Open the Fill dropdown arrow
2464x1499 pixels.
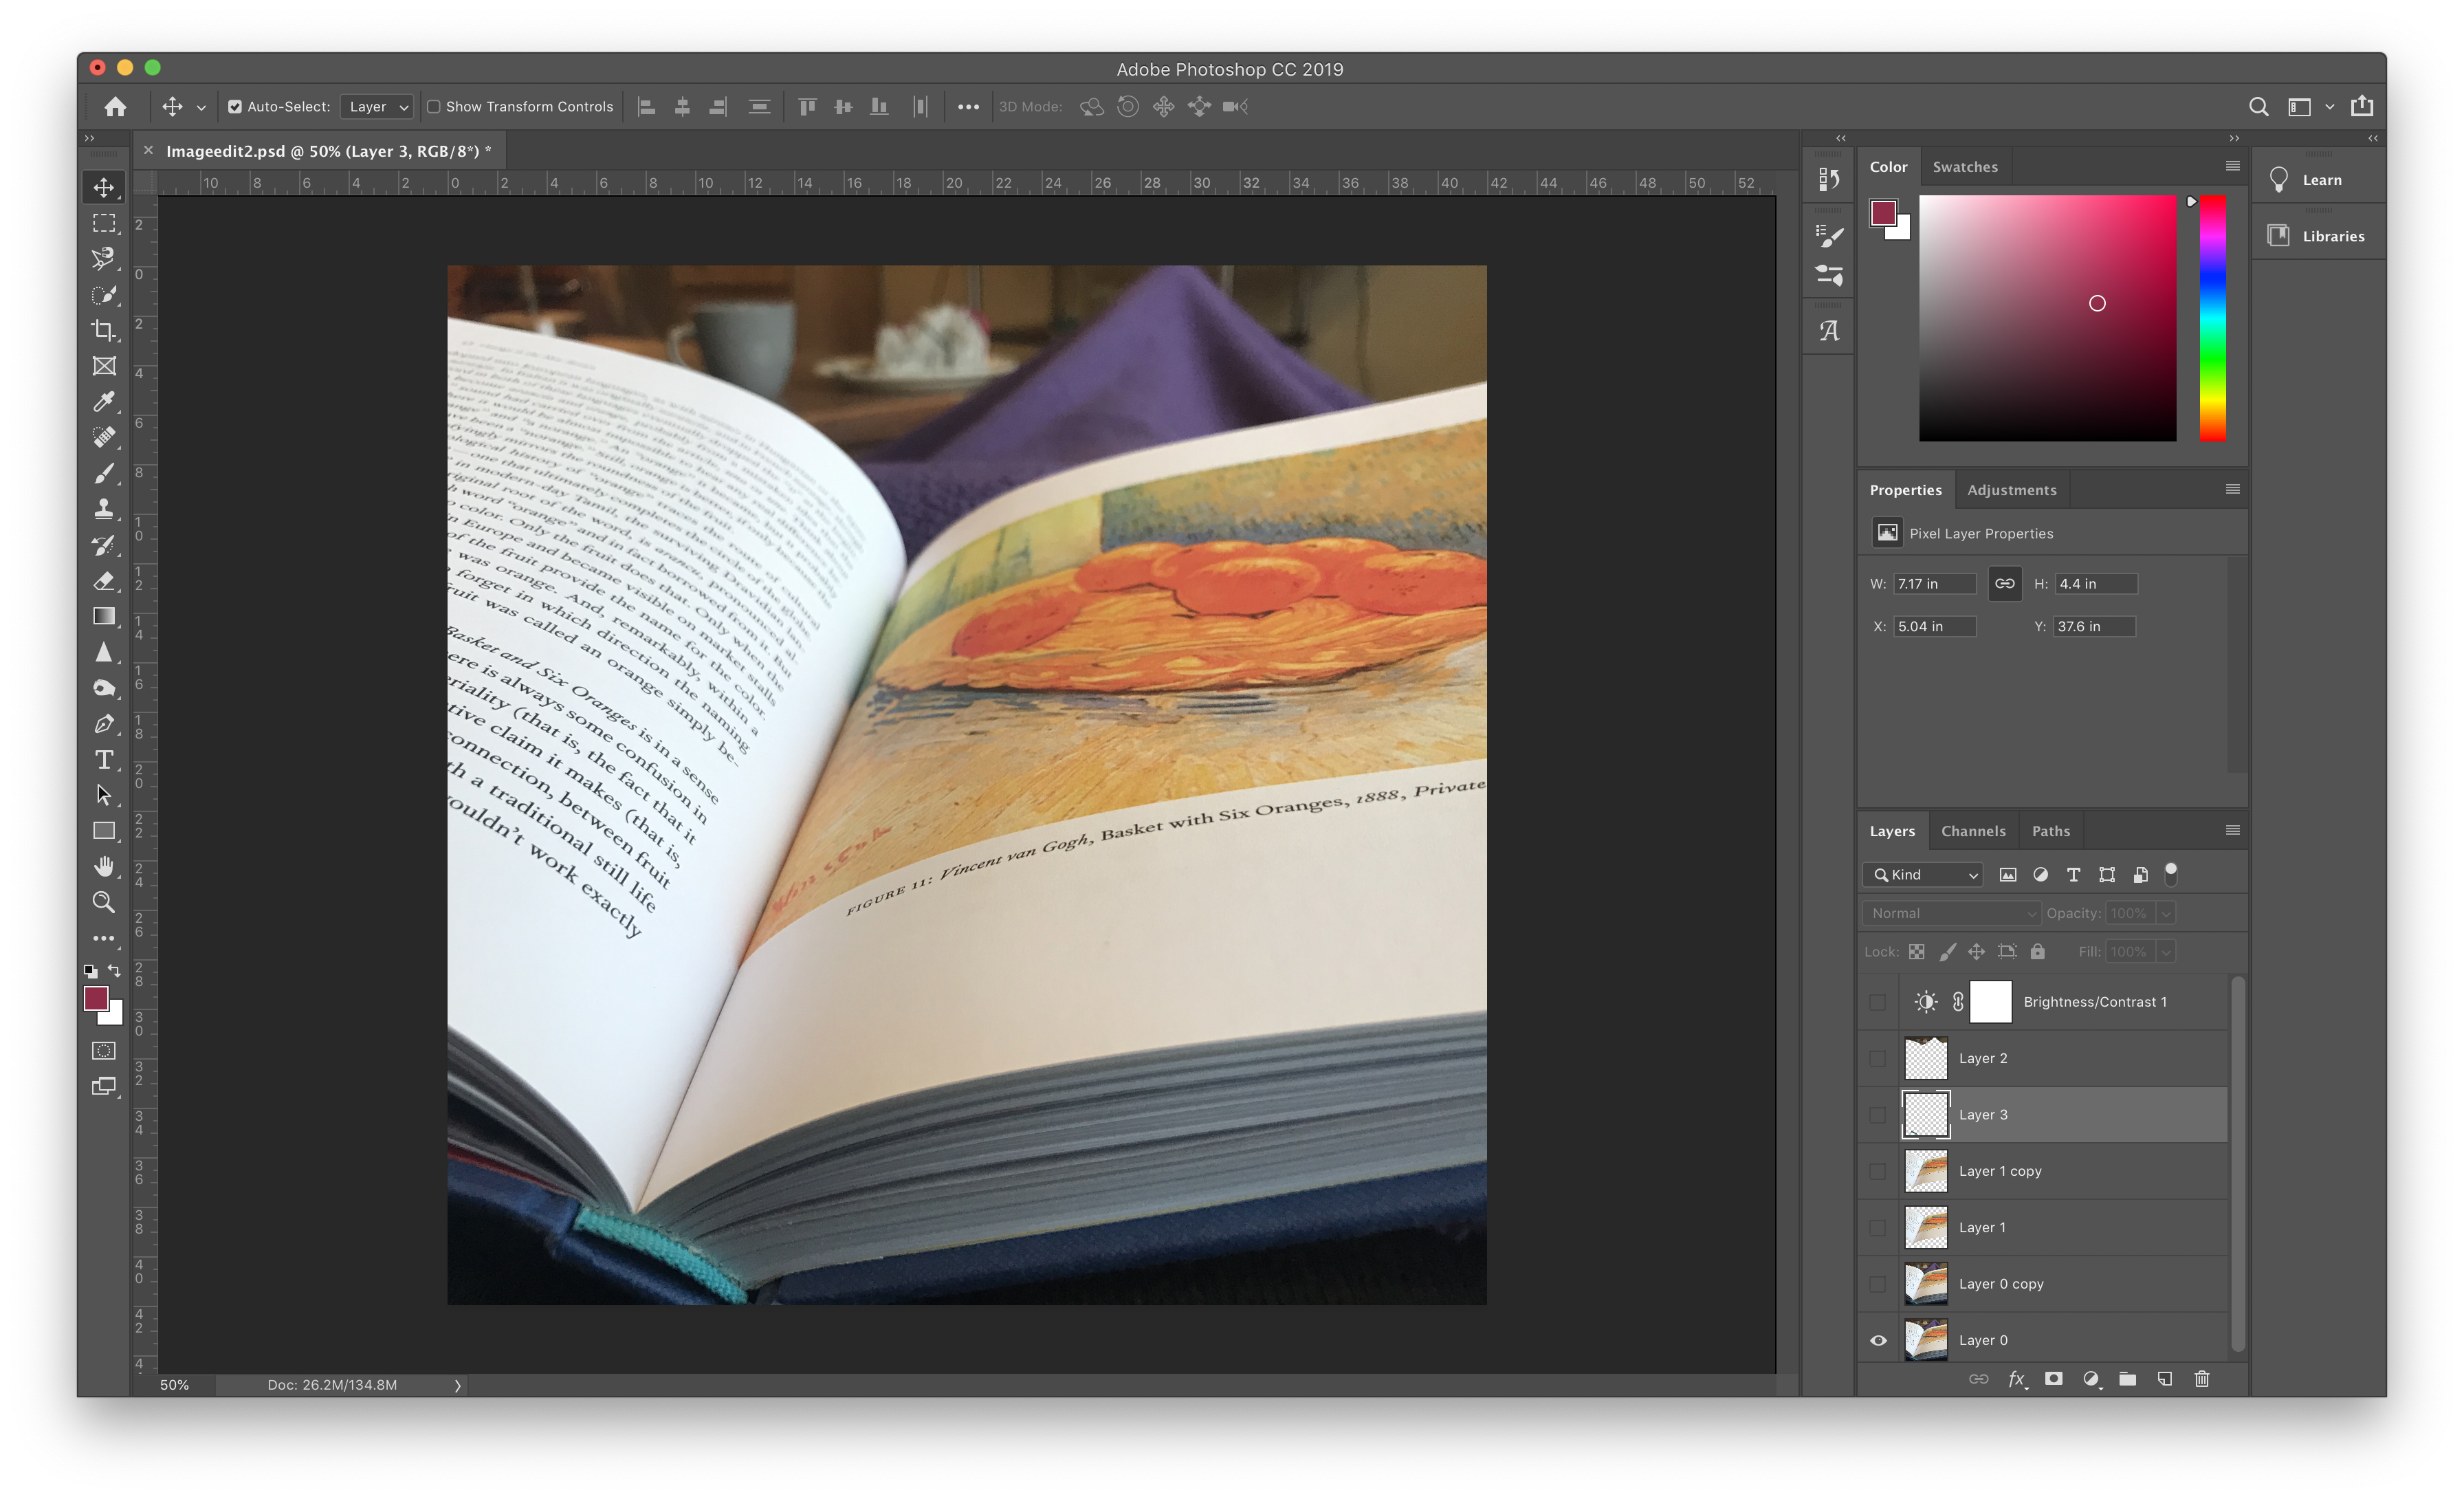(2165, 952)
